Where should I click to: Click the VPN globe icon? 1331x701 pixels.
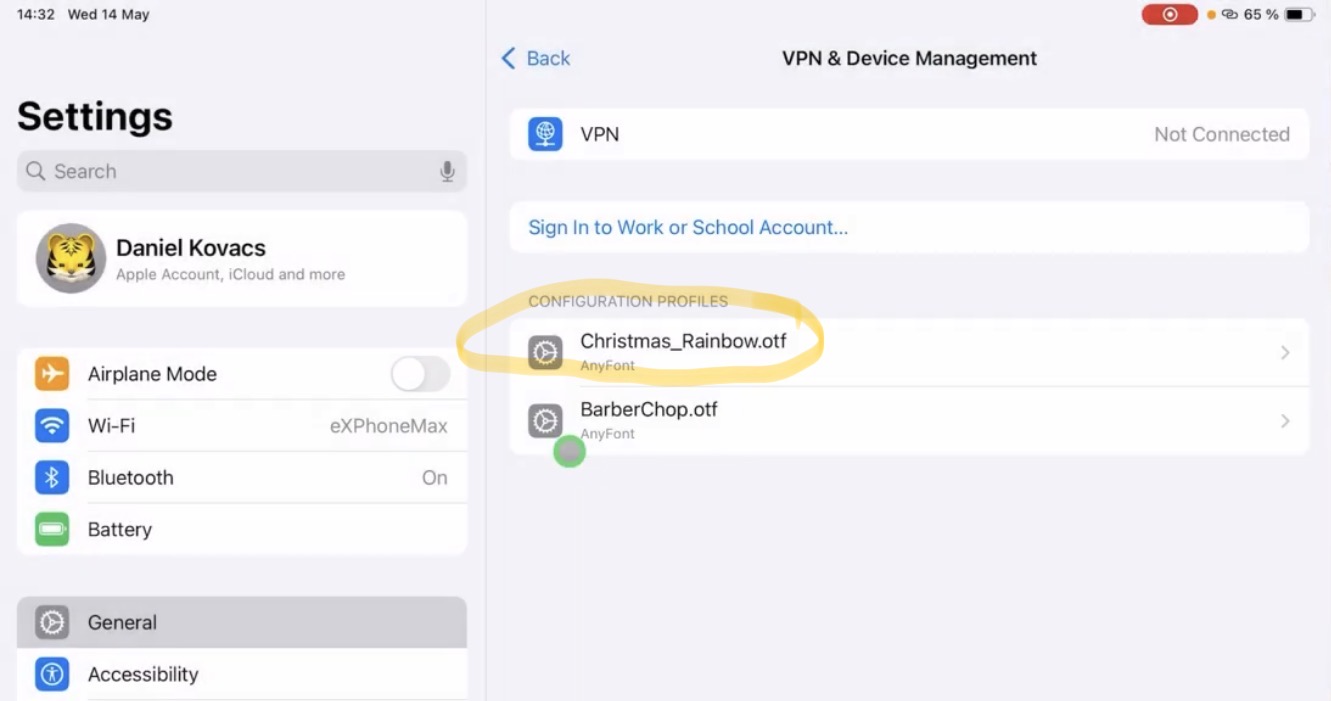[x=545, y=134]
